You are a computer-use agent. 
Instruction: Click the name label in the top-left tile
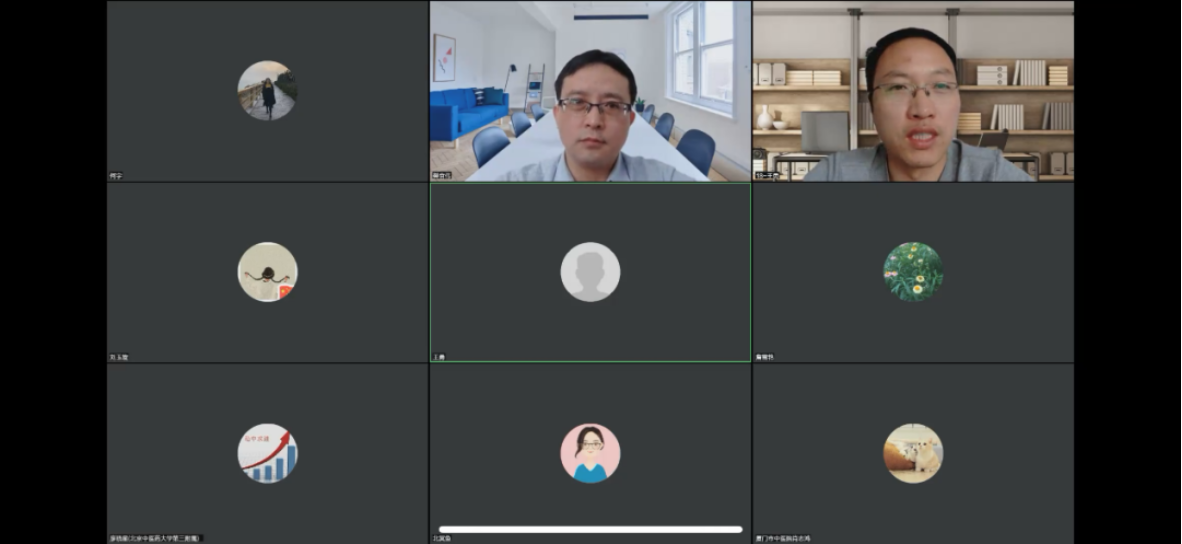(x=116, y=176)
